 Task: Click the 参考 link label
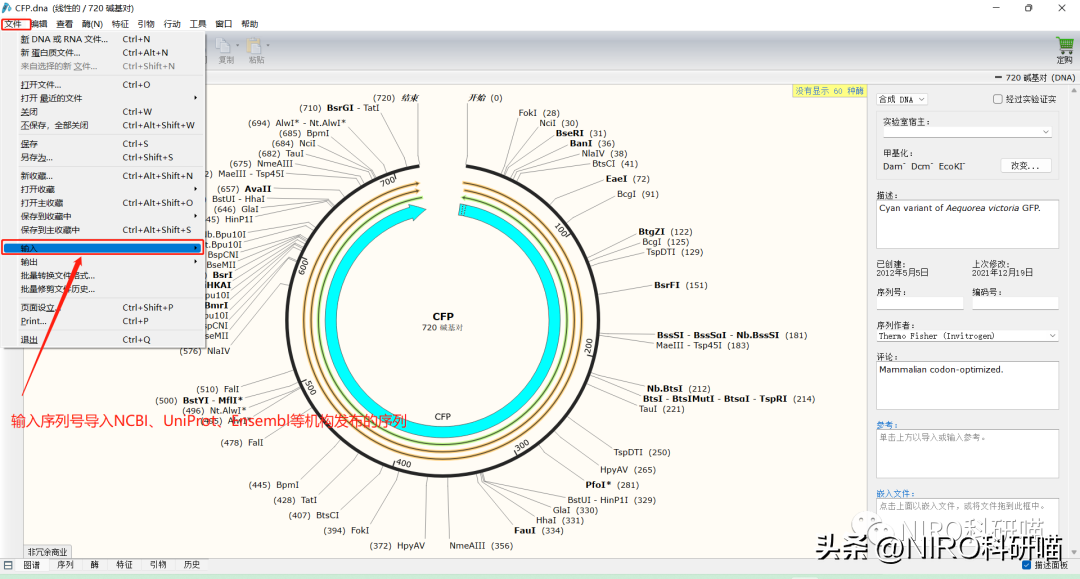point(886,424)
